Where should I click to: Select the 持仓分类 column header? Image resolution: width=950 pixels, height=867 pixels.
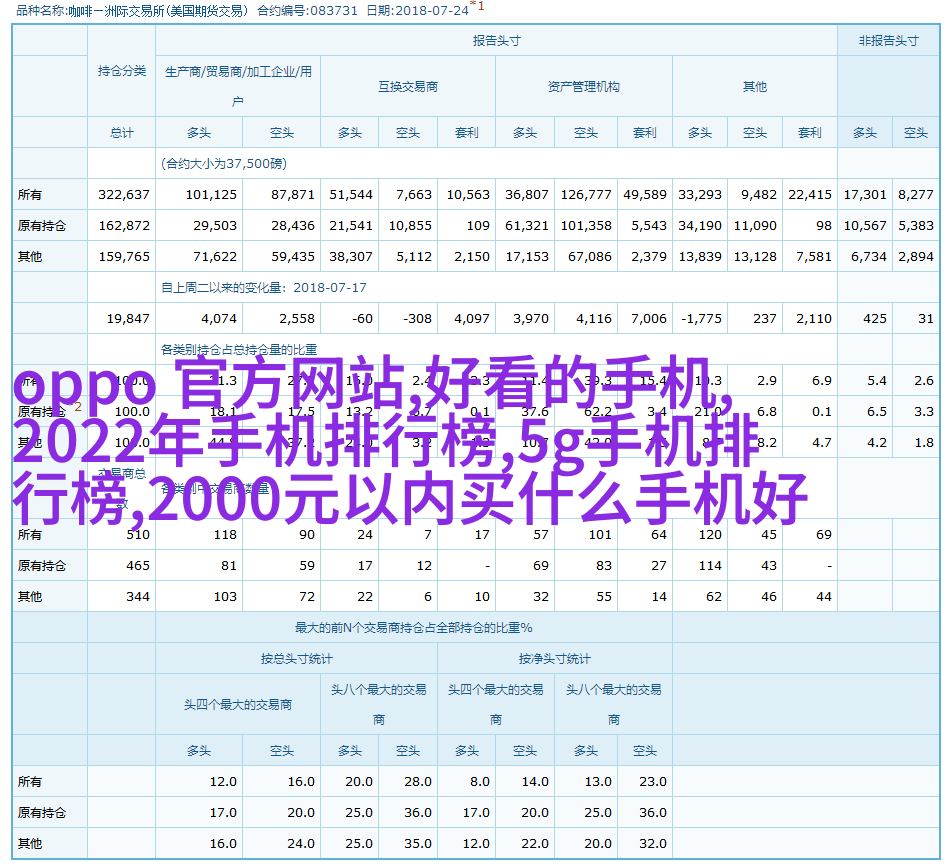click(122, 71)
